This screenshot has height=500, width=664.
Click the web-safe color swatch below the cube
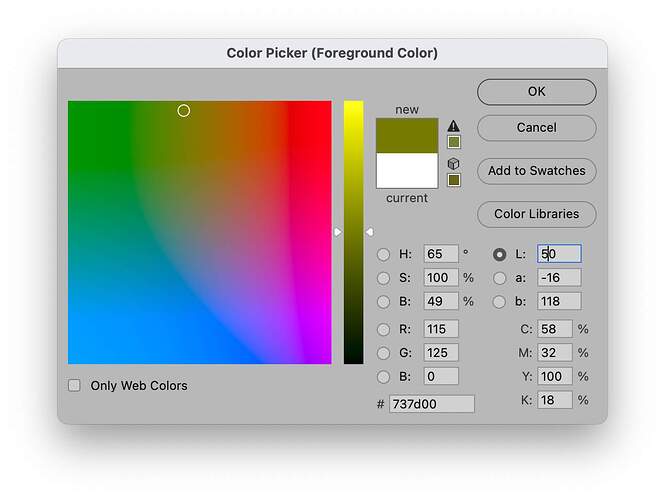[x=454, y=180]
